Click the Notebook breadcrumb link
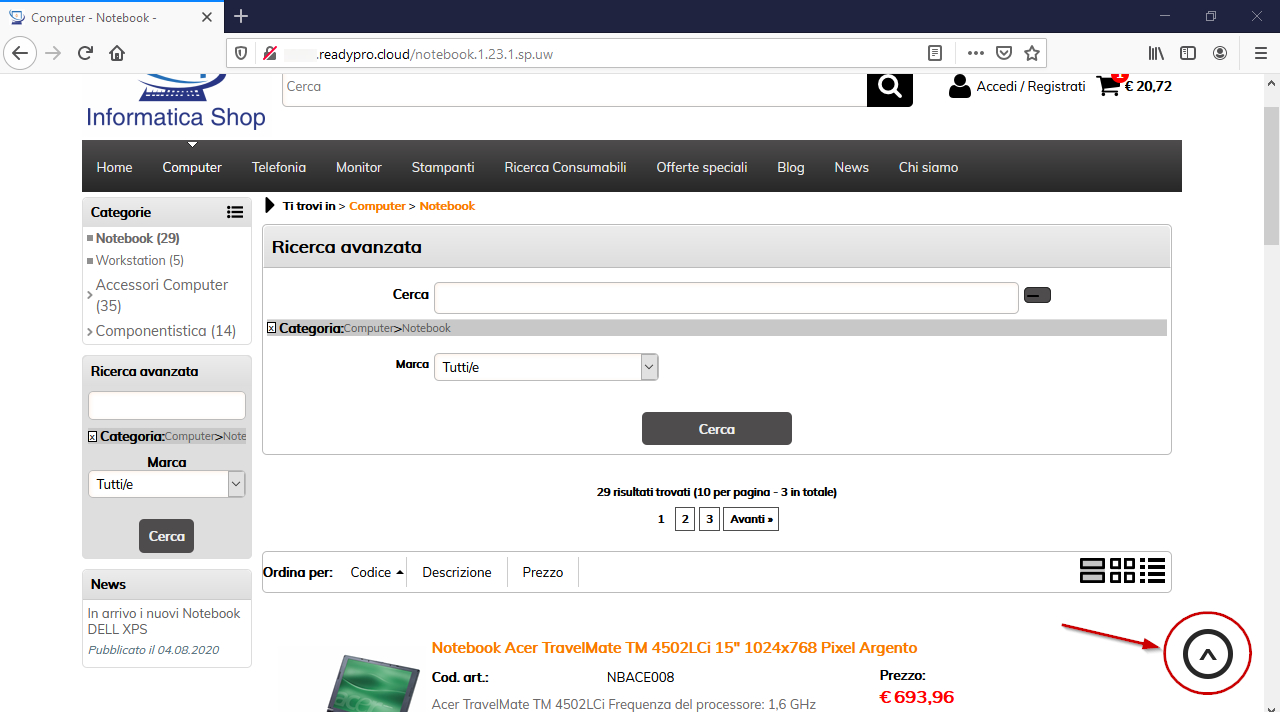The width and height of the screenshot is (1280, 712). pyautogui.click(x=447, y=206)
